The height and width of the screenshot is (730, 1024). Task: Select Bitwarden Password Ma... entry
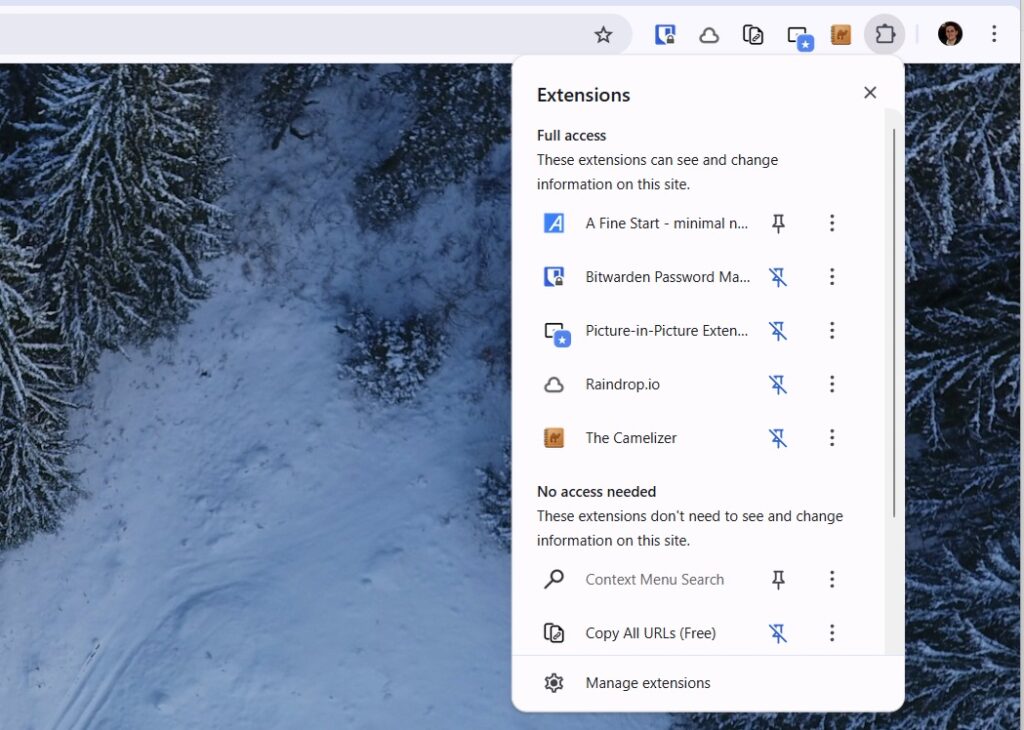coord(667,277)
